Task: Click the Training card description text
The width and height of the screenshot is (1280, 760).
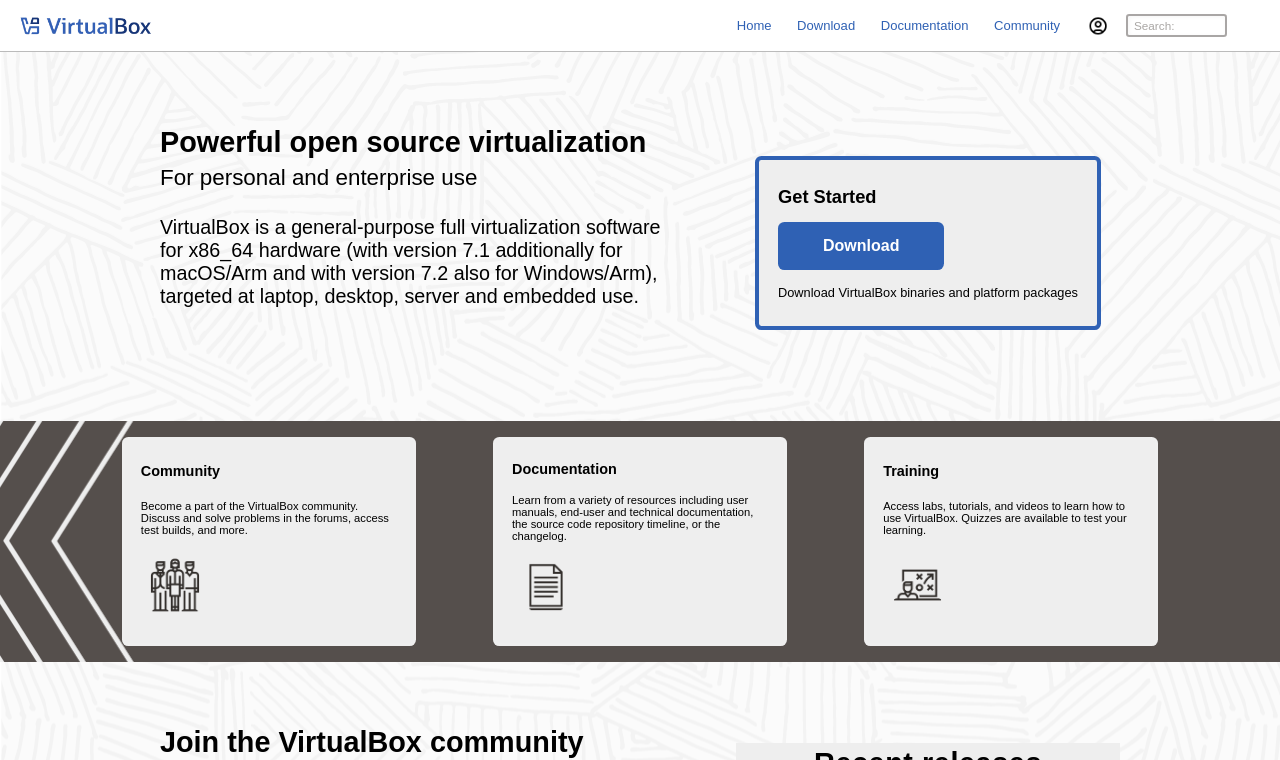Action: tap(1005, 518)
